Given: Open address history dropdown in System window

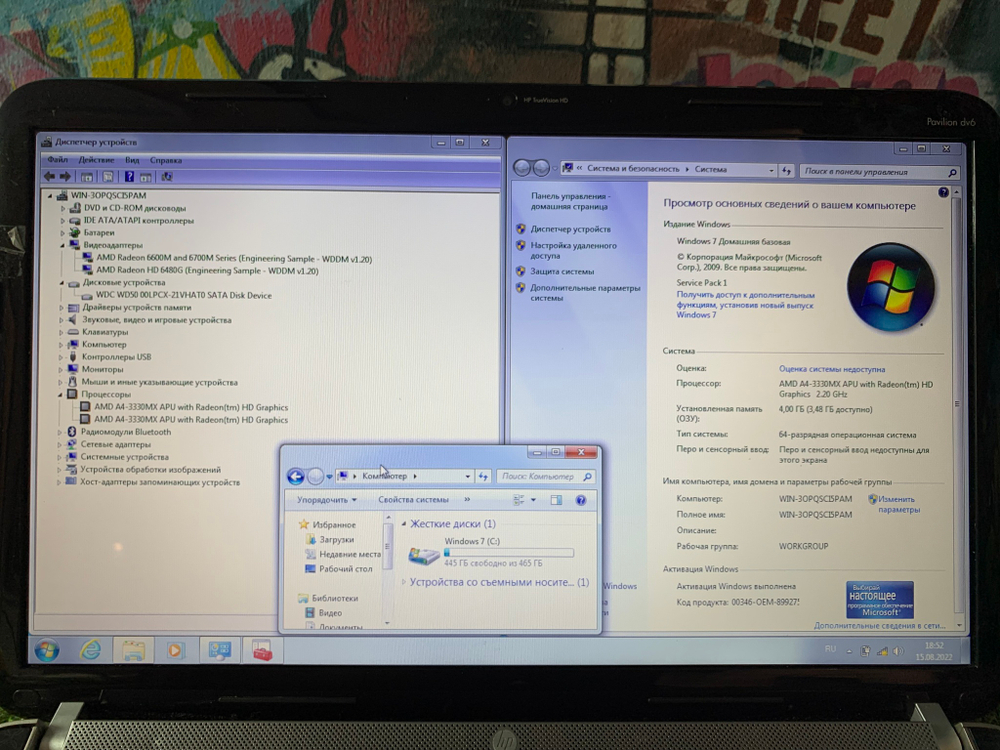Looking at the screenshot, I should point(771,170).
